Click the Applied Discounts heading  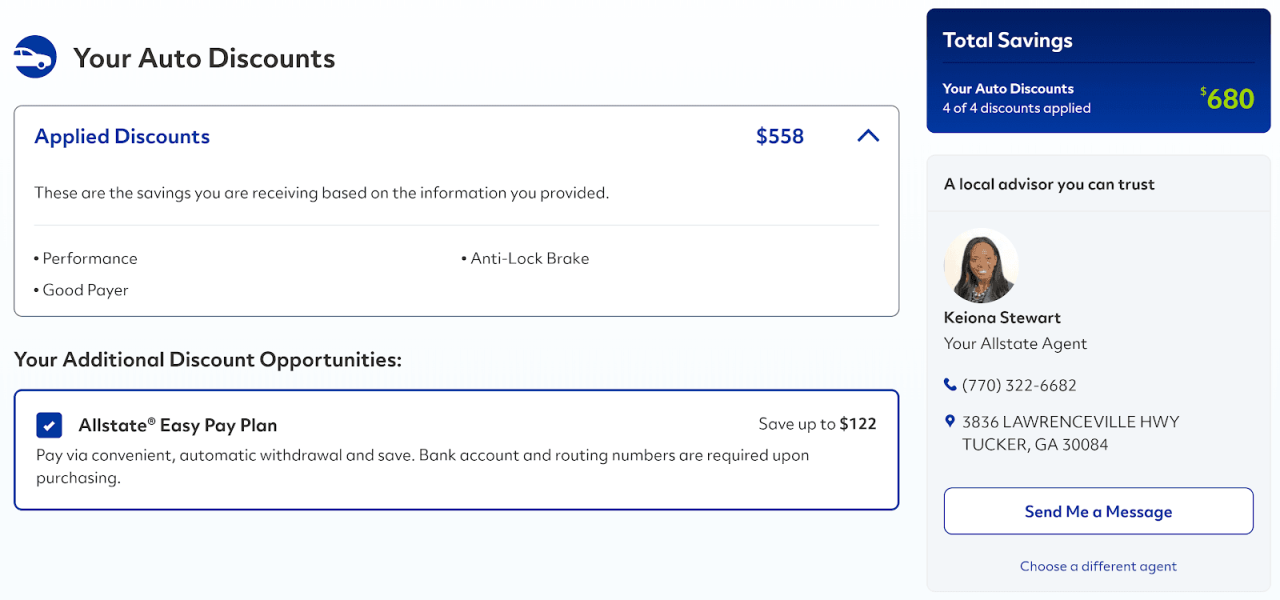point(122,136)
